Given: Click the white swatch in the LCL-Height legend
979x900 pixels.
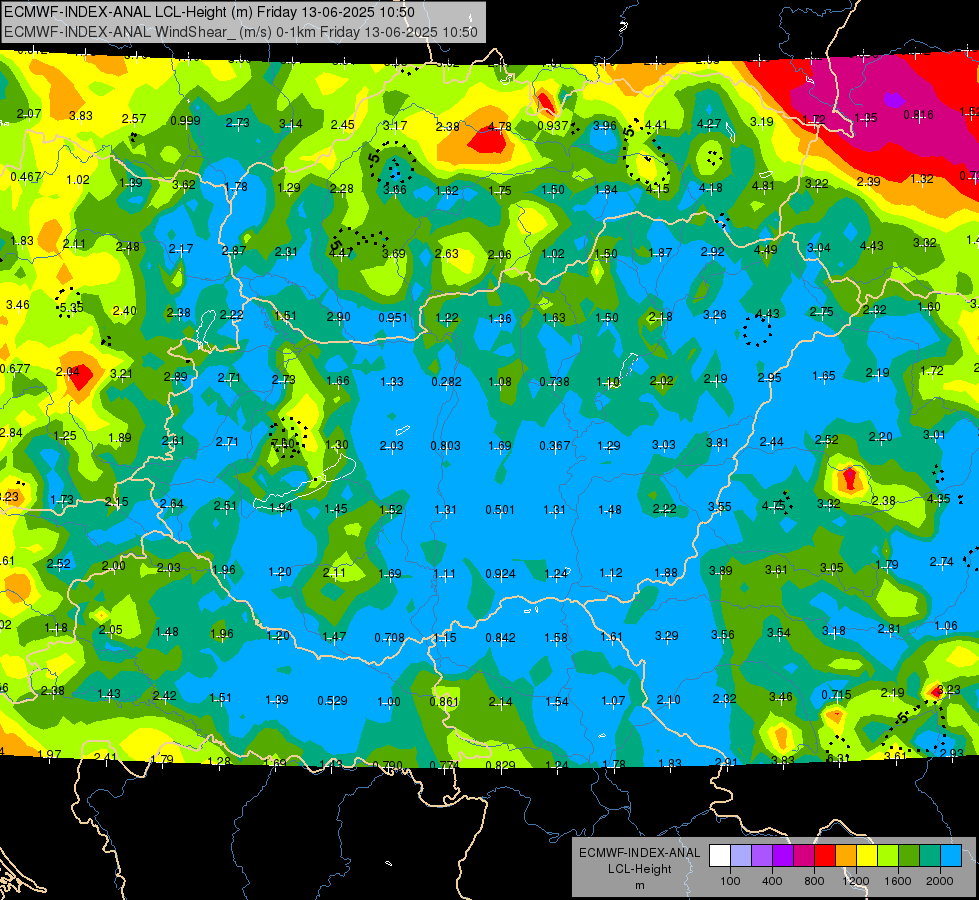Looking at the screenshot, I should [720, 856].
